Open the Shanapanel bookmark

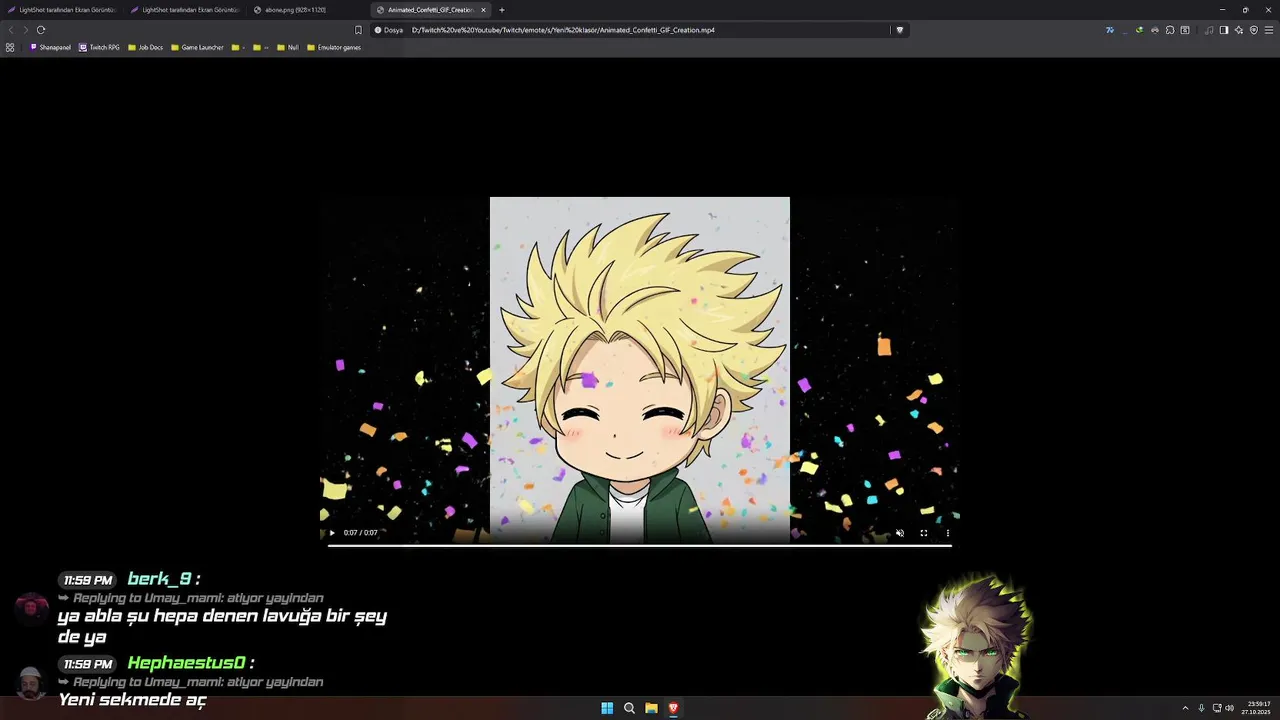[50, 47]
